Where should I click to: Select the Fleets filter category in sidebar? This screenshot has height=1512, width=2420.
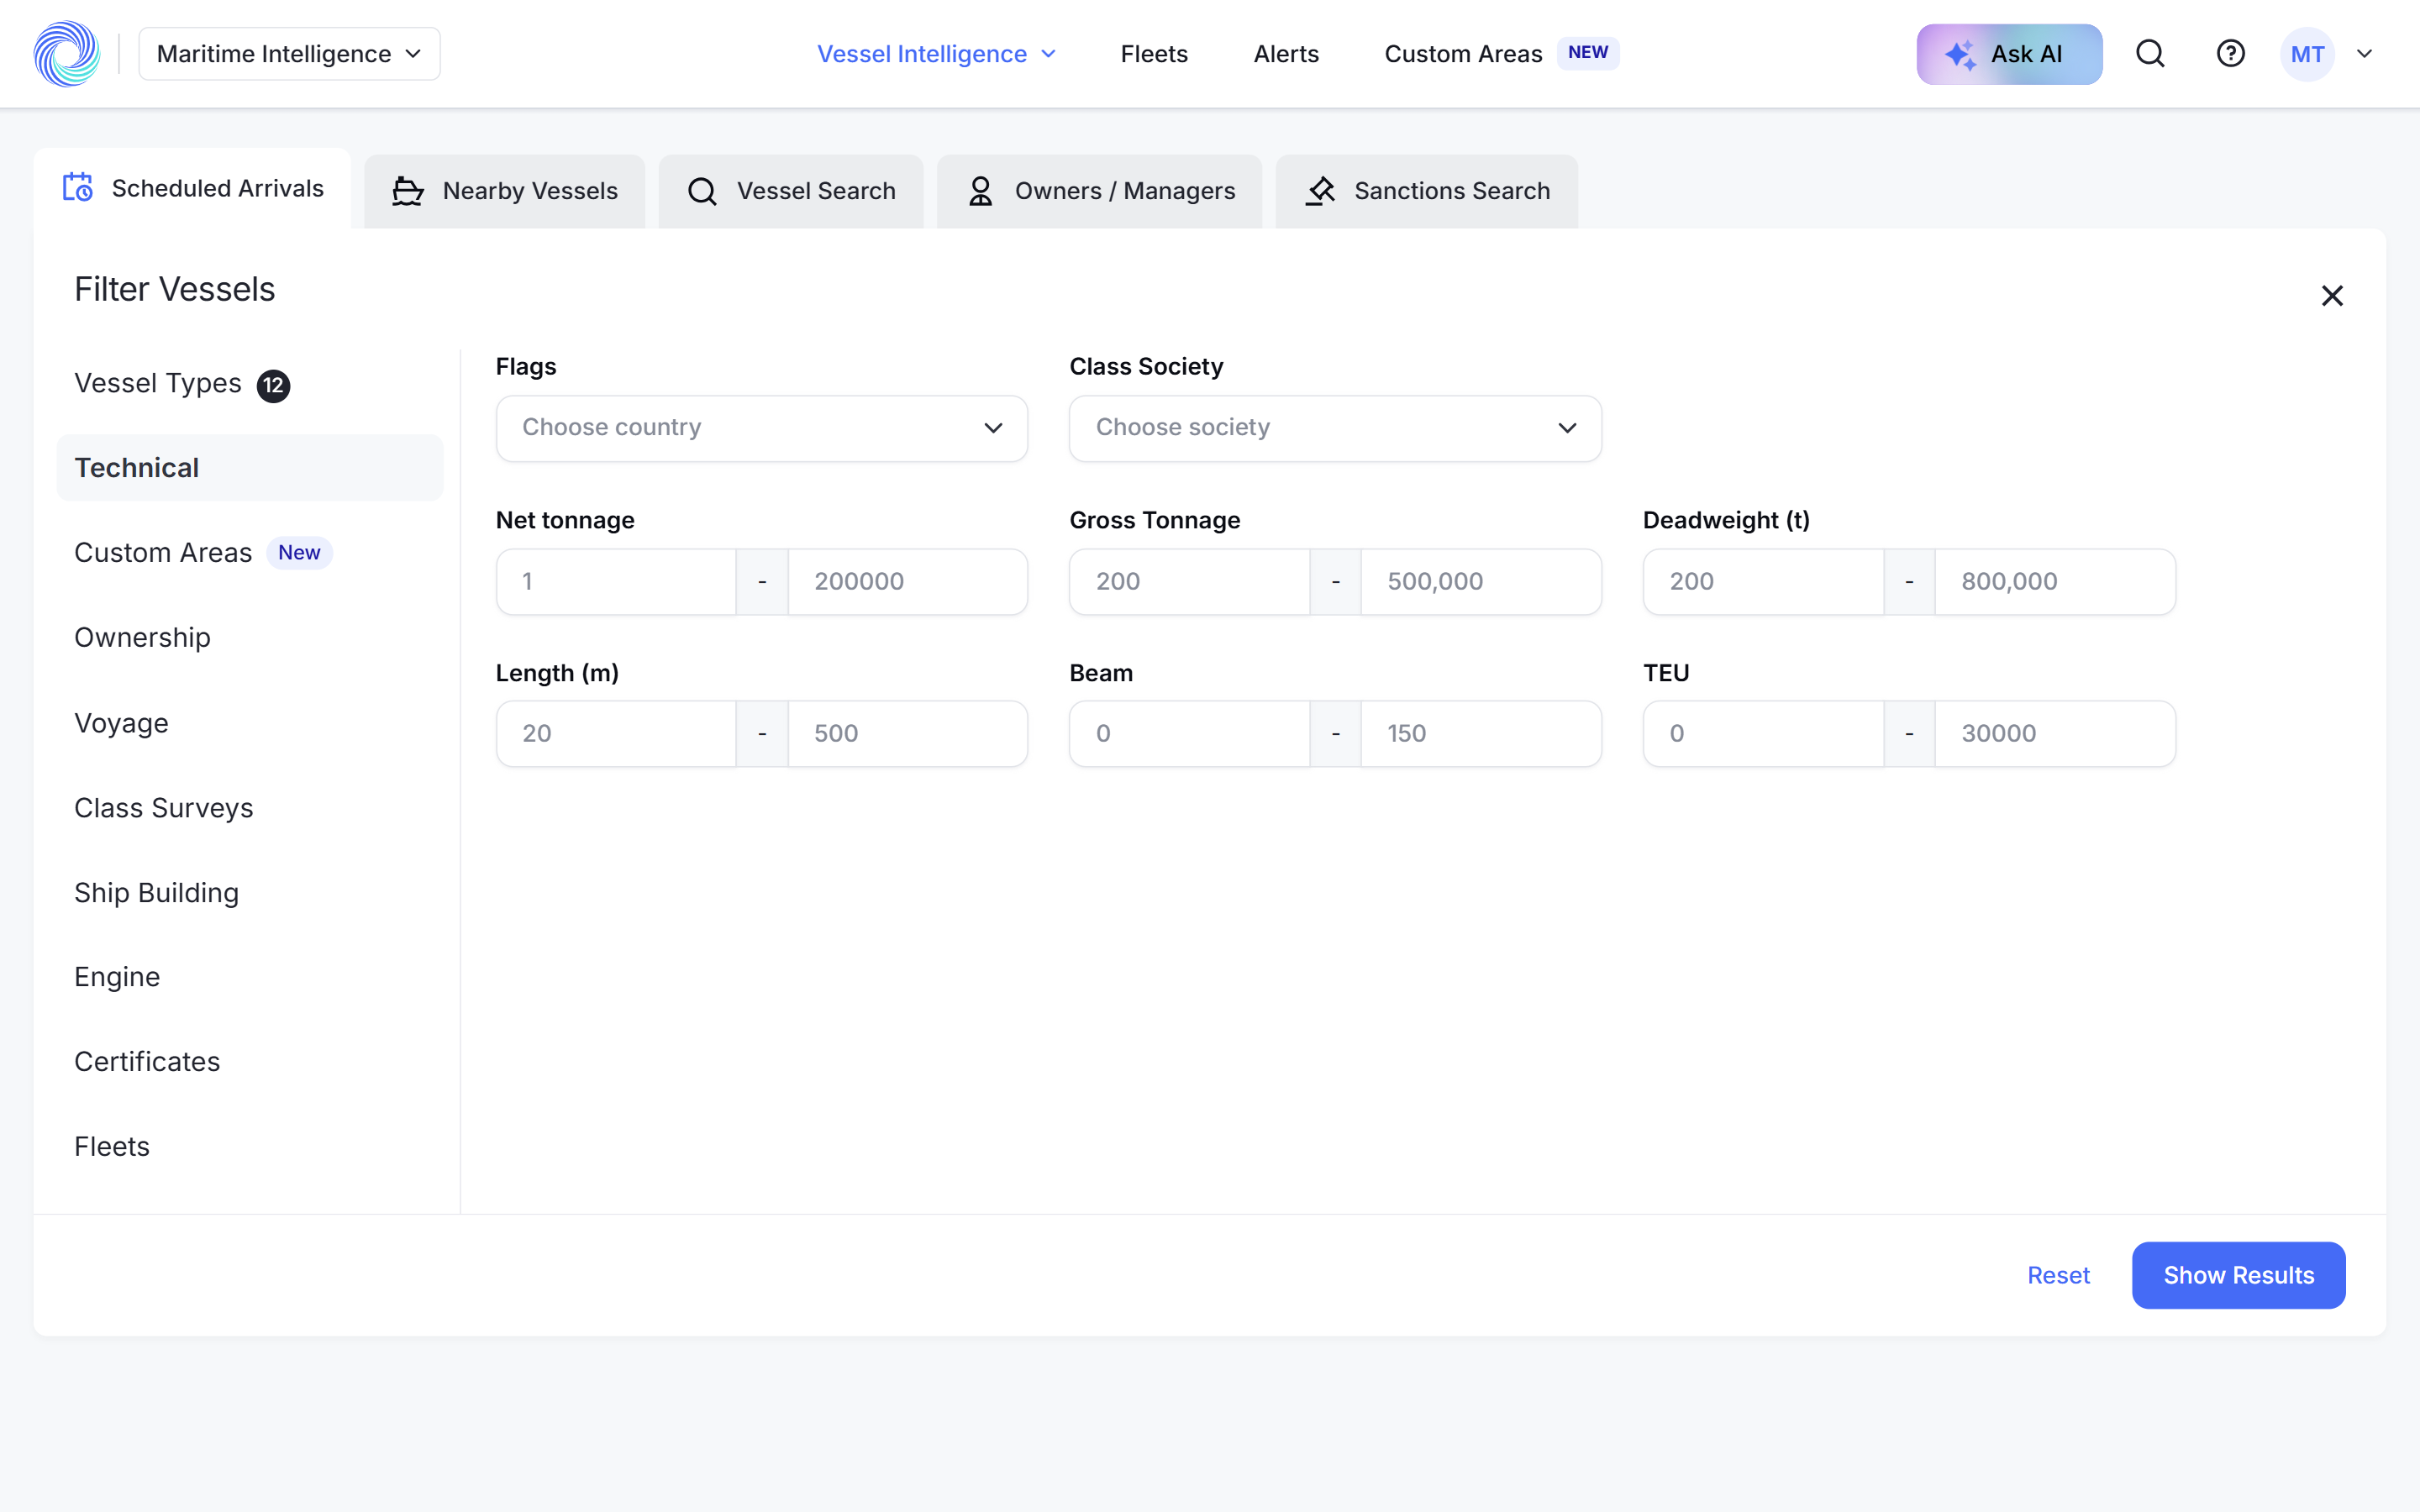tap(250, 1147)
